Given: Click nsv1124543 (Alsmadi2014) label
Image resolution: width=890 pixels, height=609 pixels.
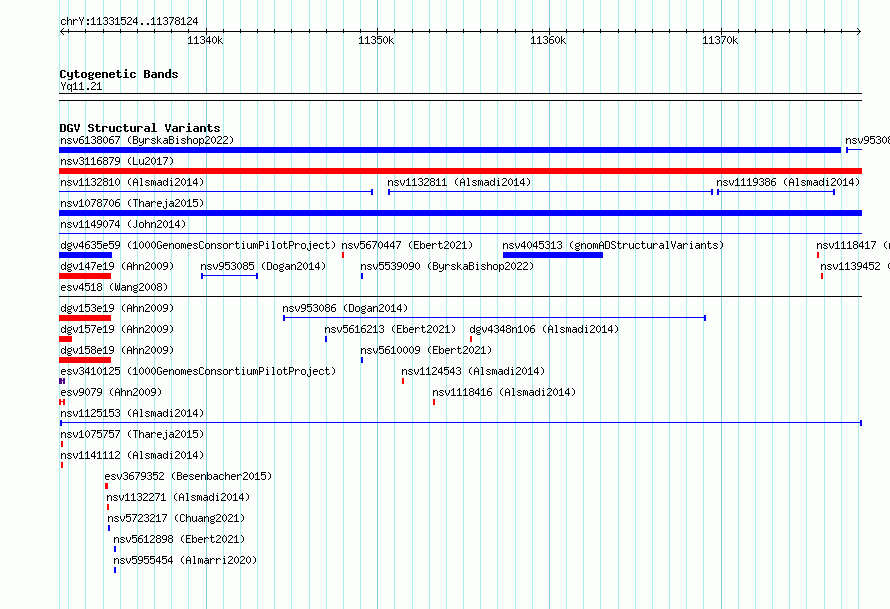Looking at the screenshot, I should click(473, 371).
